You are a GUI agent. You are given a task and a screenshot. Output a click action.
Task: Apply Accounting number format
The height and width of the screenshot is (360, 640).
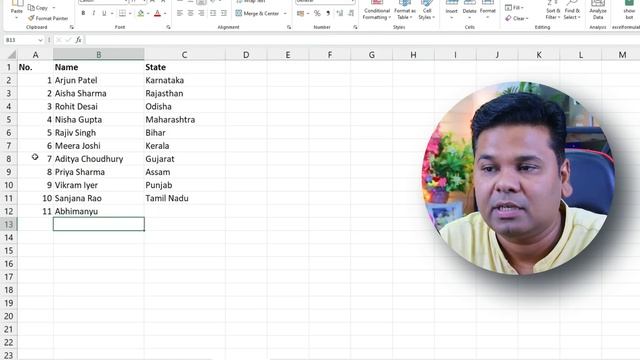[x=300, y=13]
